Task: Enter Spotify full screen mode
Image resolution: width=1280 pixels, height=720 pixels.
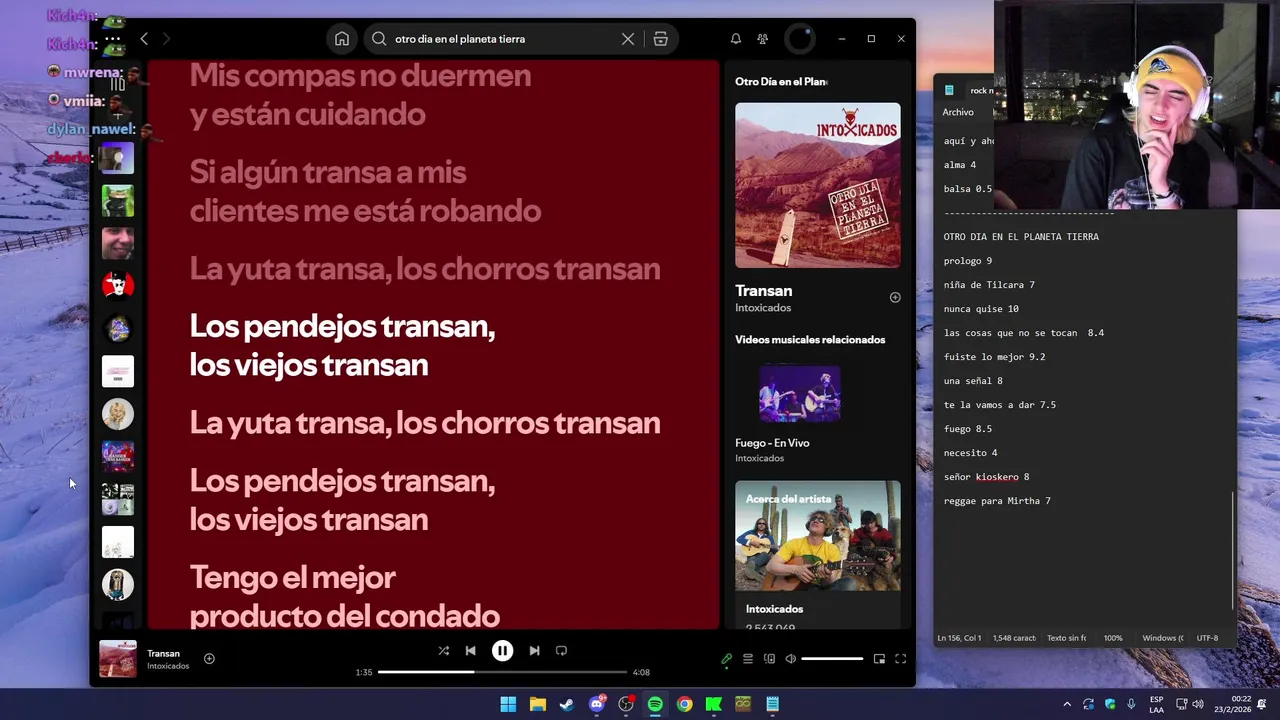Action: point(900,659)
